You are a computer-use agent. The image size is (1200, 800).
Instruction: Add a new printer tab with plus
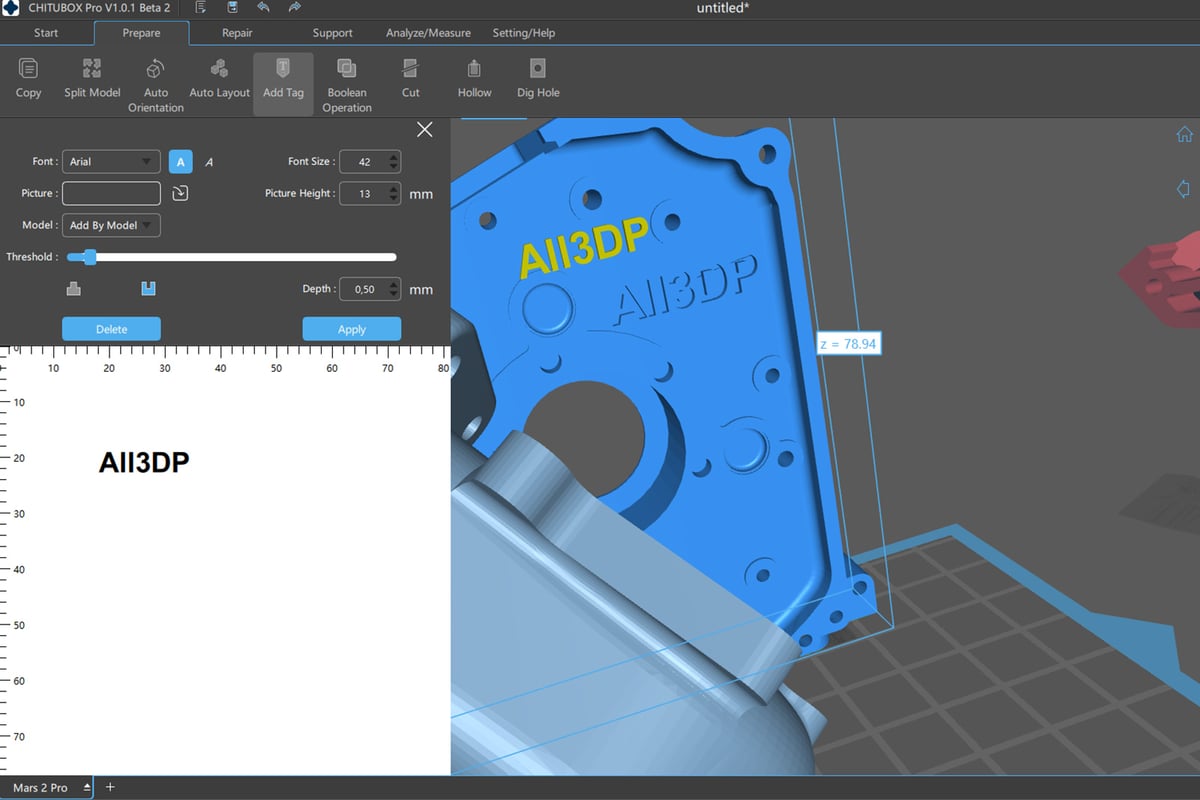(110, 787)
